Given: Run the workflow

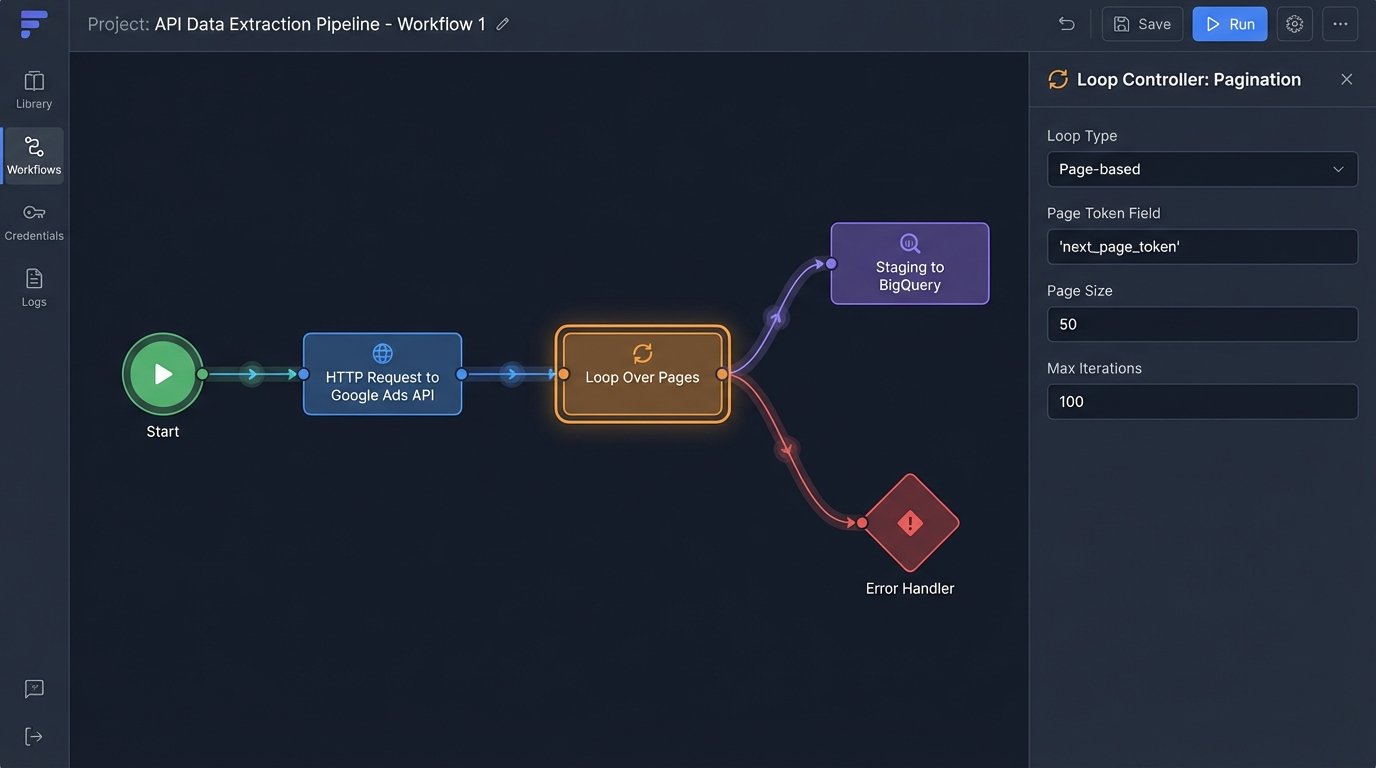Looking at the screenshot, I should 1229,23.
